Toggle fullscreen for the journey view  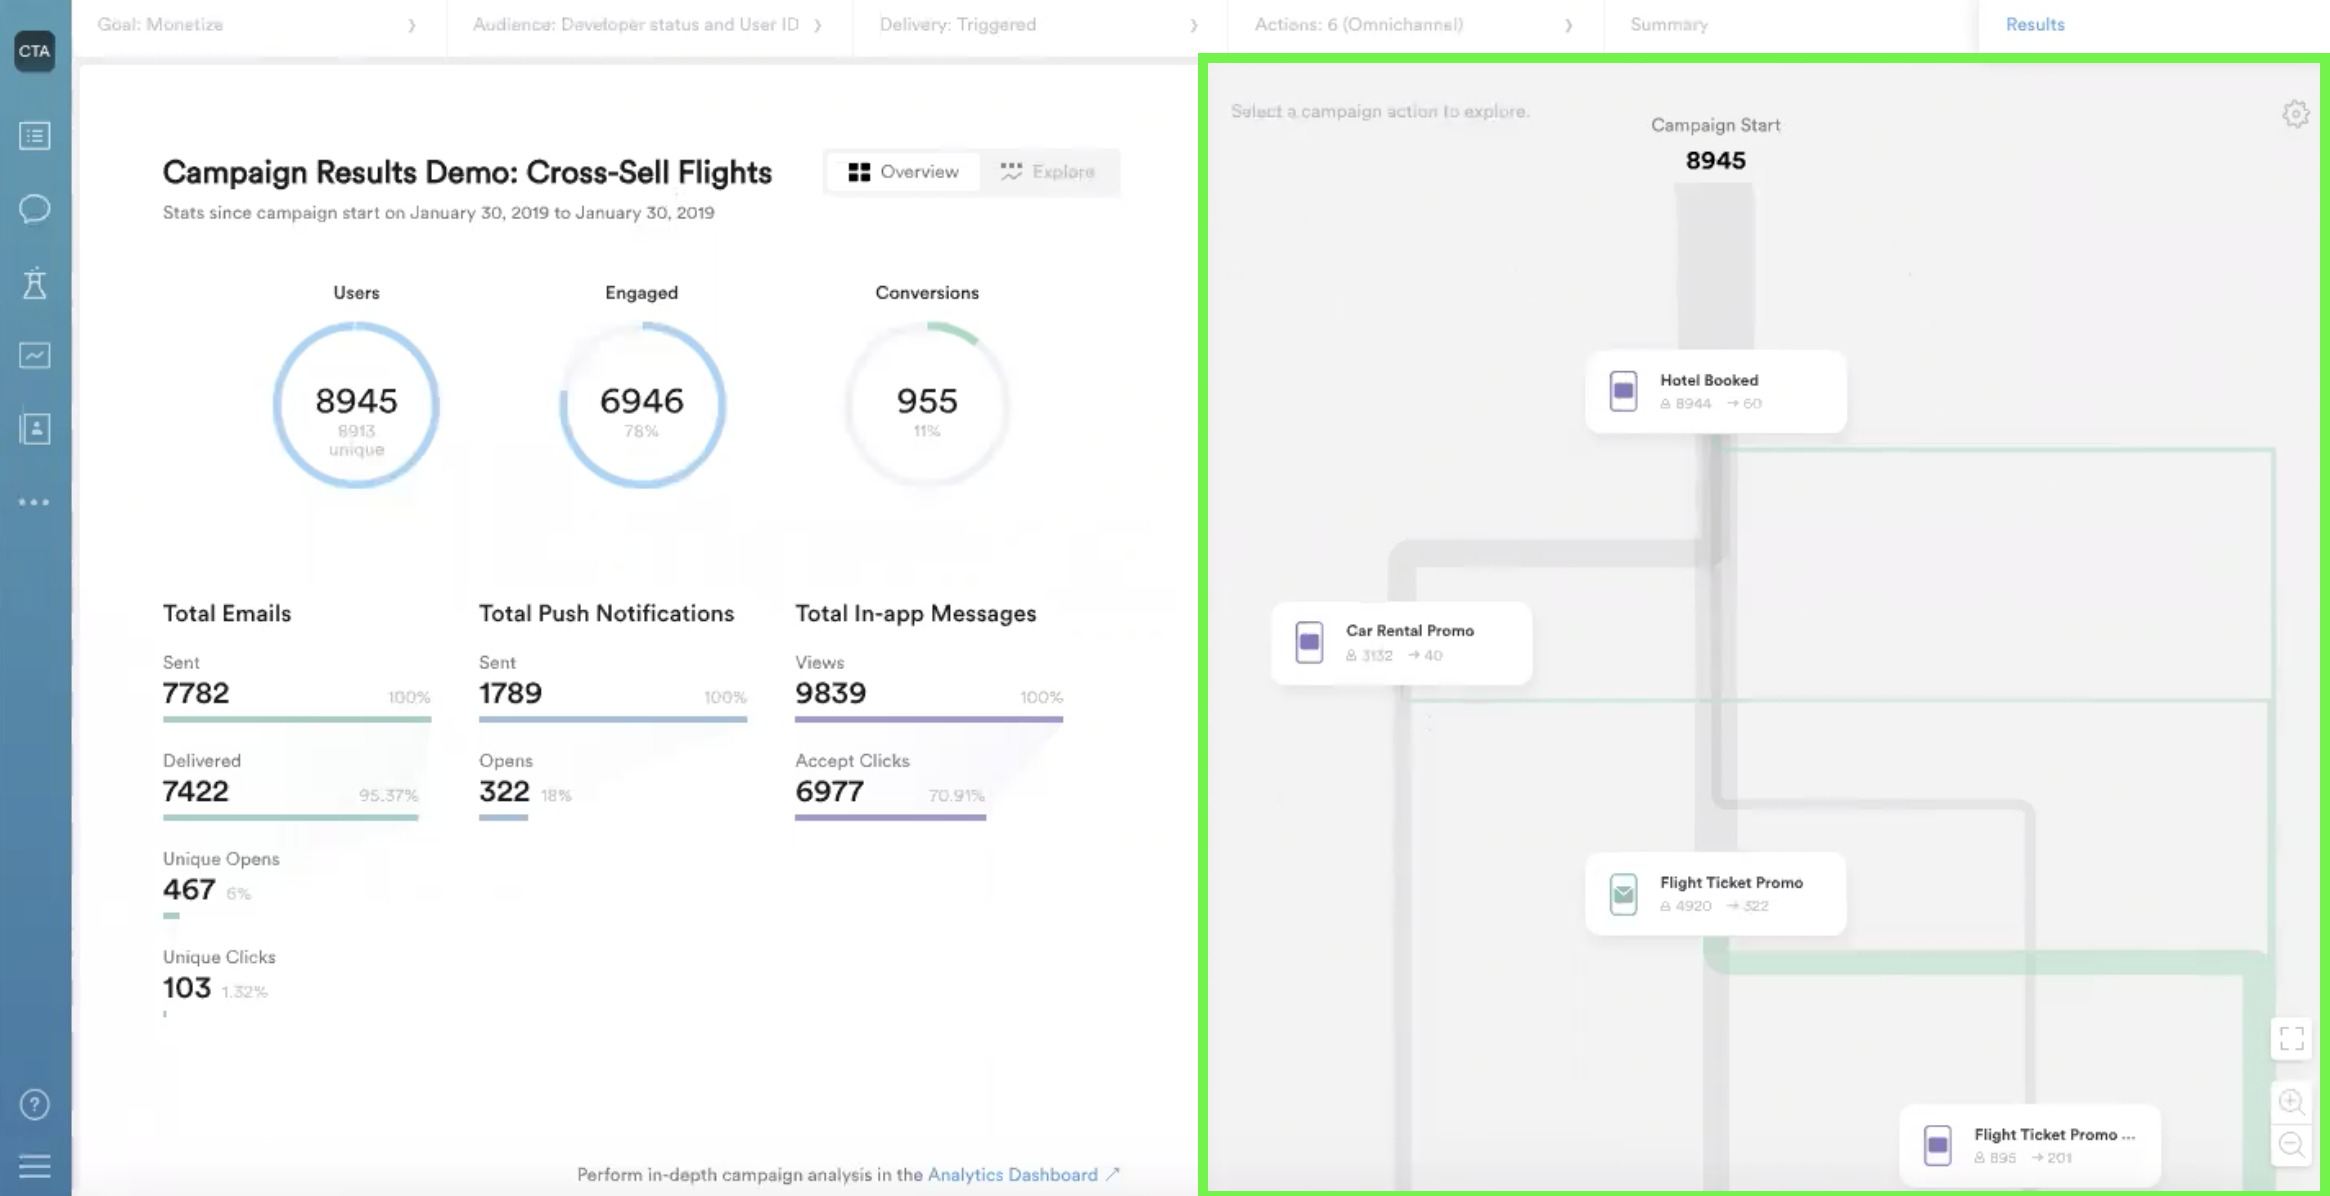coord(2291,1039)
